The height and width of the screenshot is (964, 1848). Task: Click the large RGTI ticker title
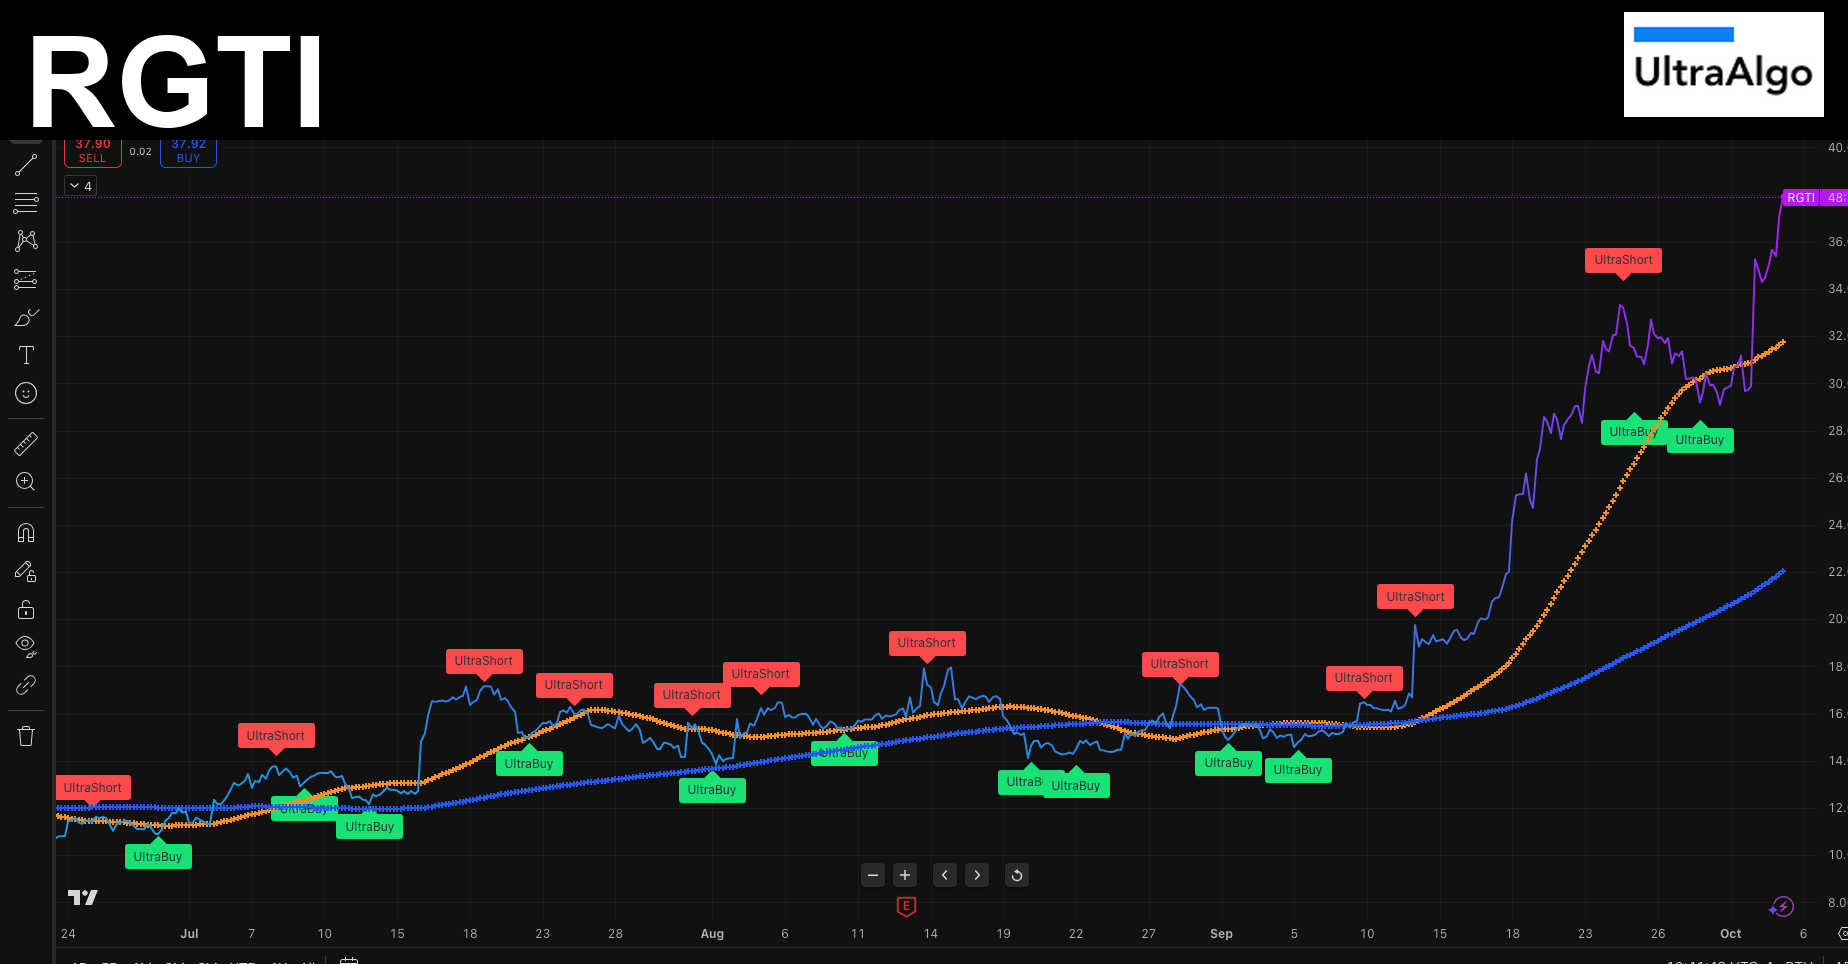coord(176,82)
